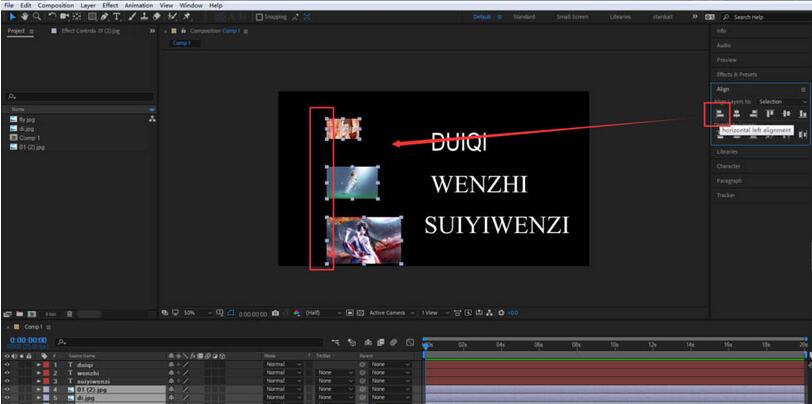Screen dimensions: 812x404
Task: Take a snapshot with the camera icon
Action: [275, 313]
